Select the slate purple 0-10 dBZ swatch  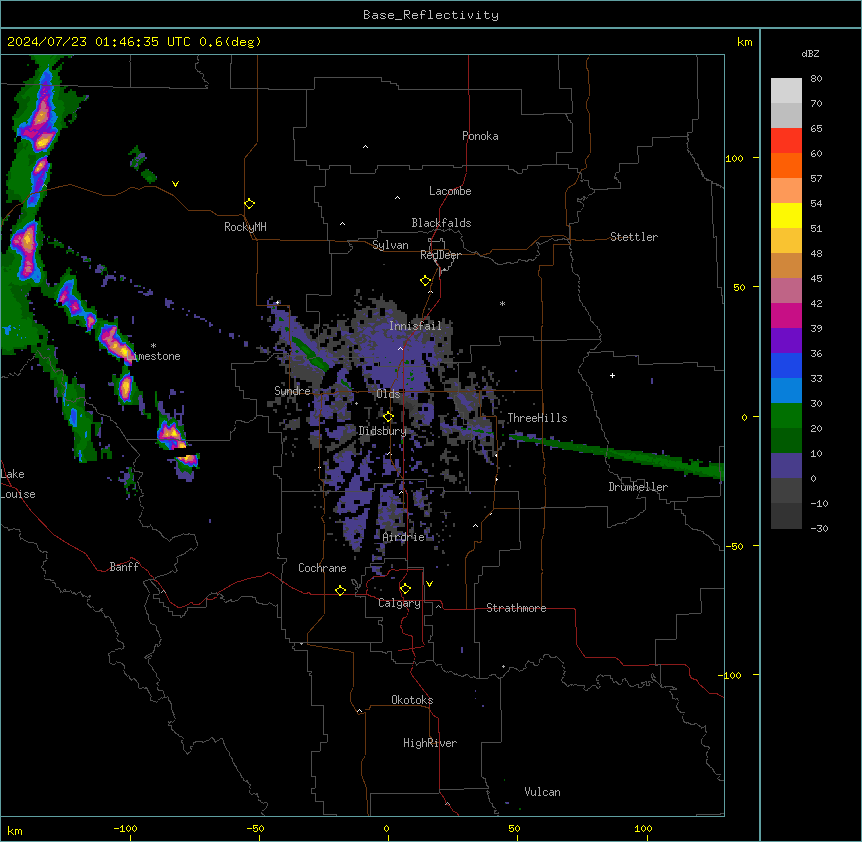coord(786,466)
